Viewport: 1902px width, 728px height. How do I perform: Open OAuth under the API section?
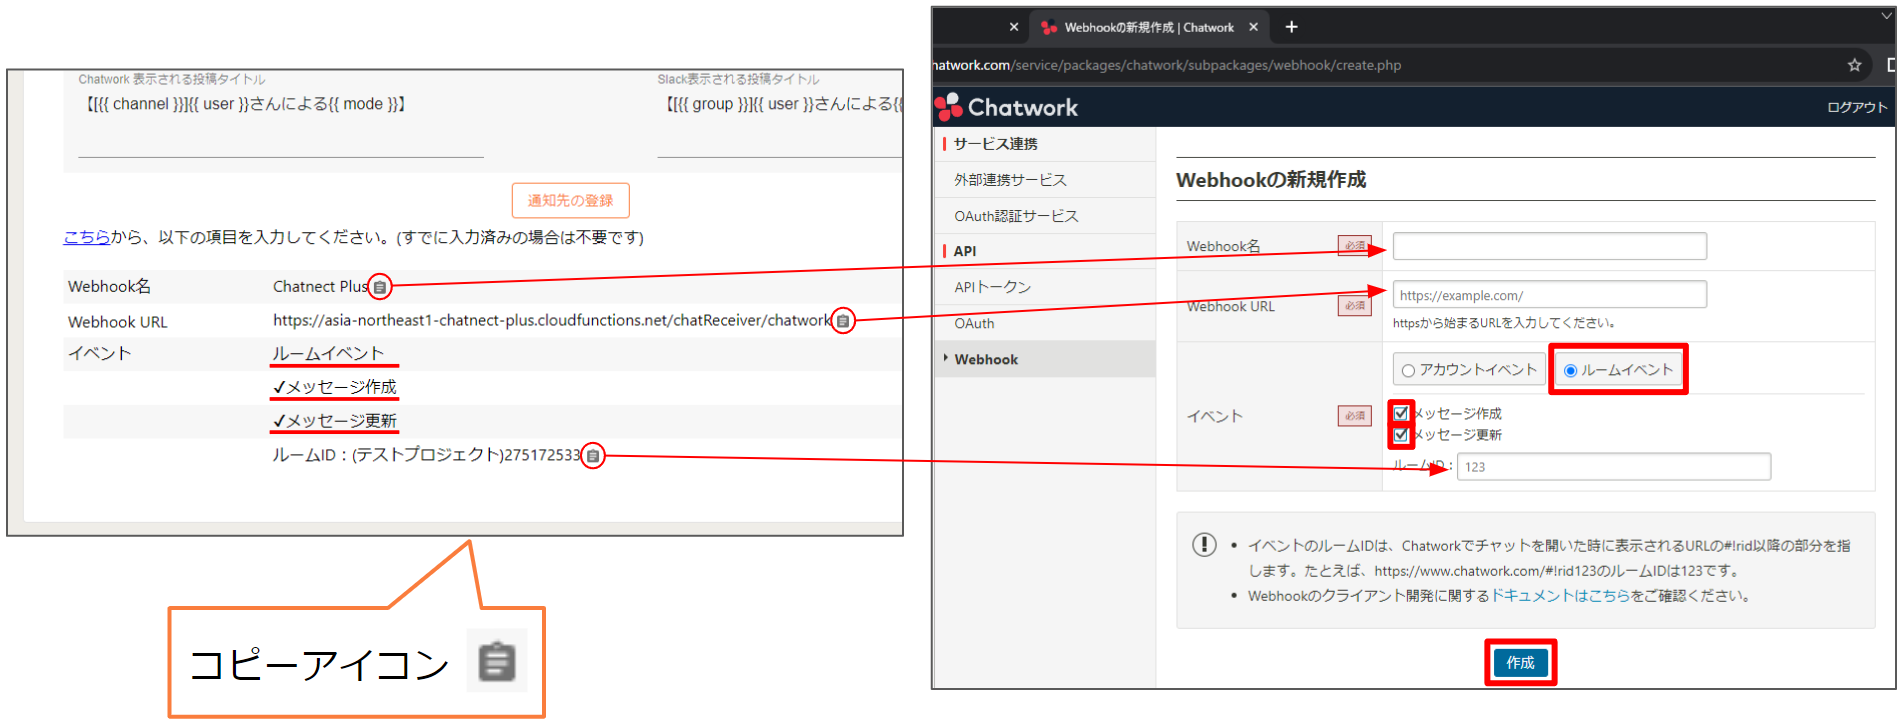coord(1044,323)
